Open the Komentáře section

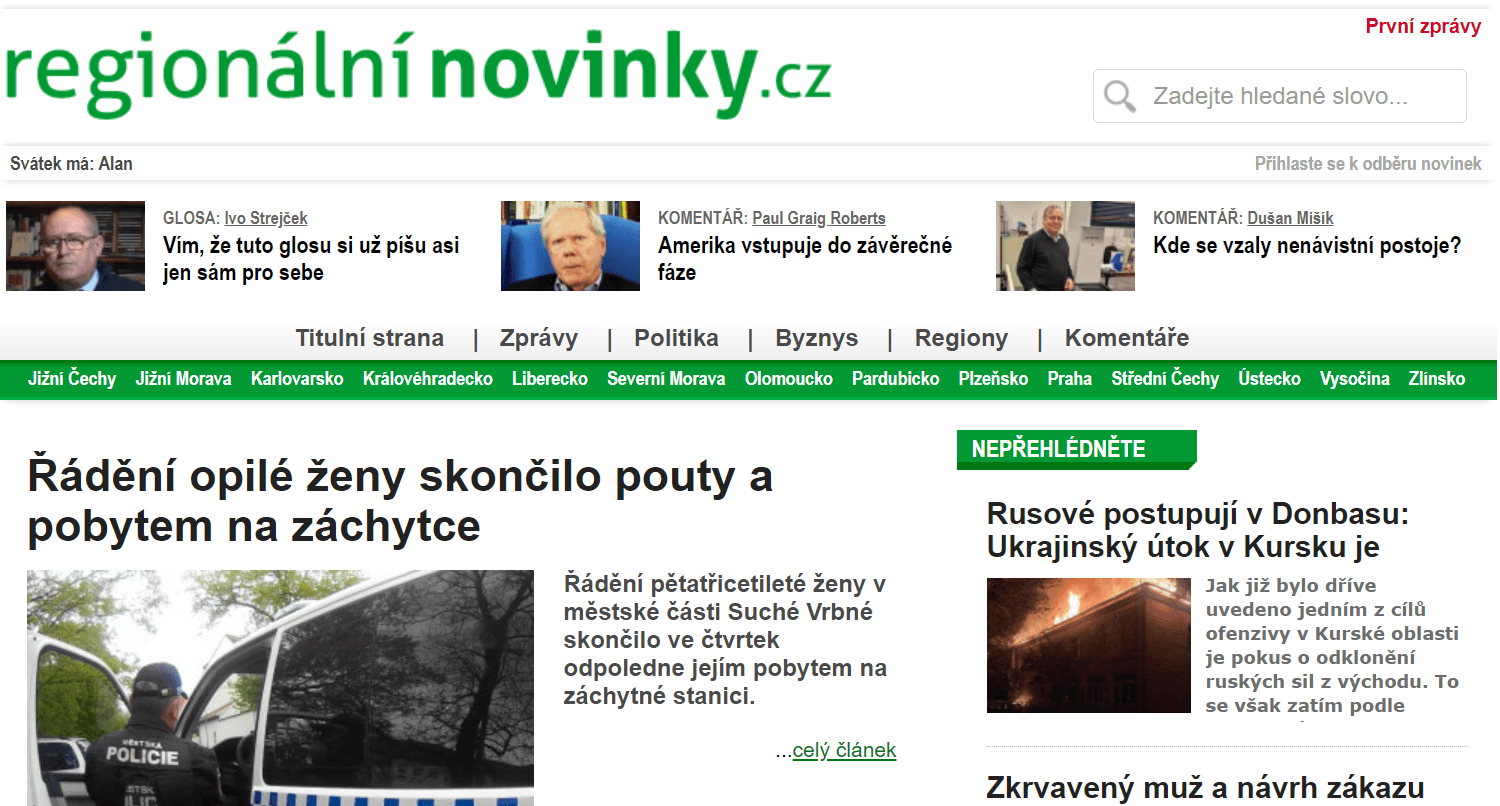(x=1127, y=338)
